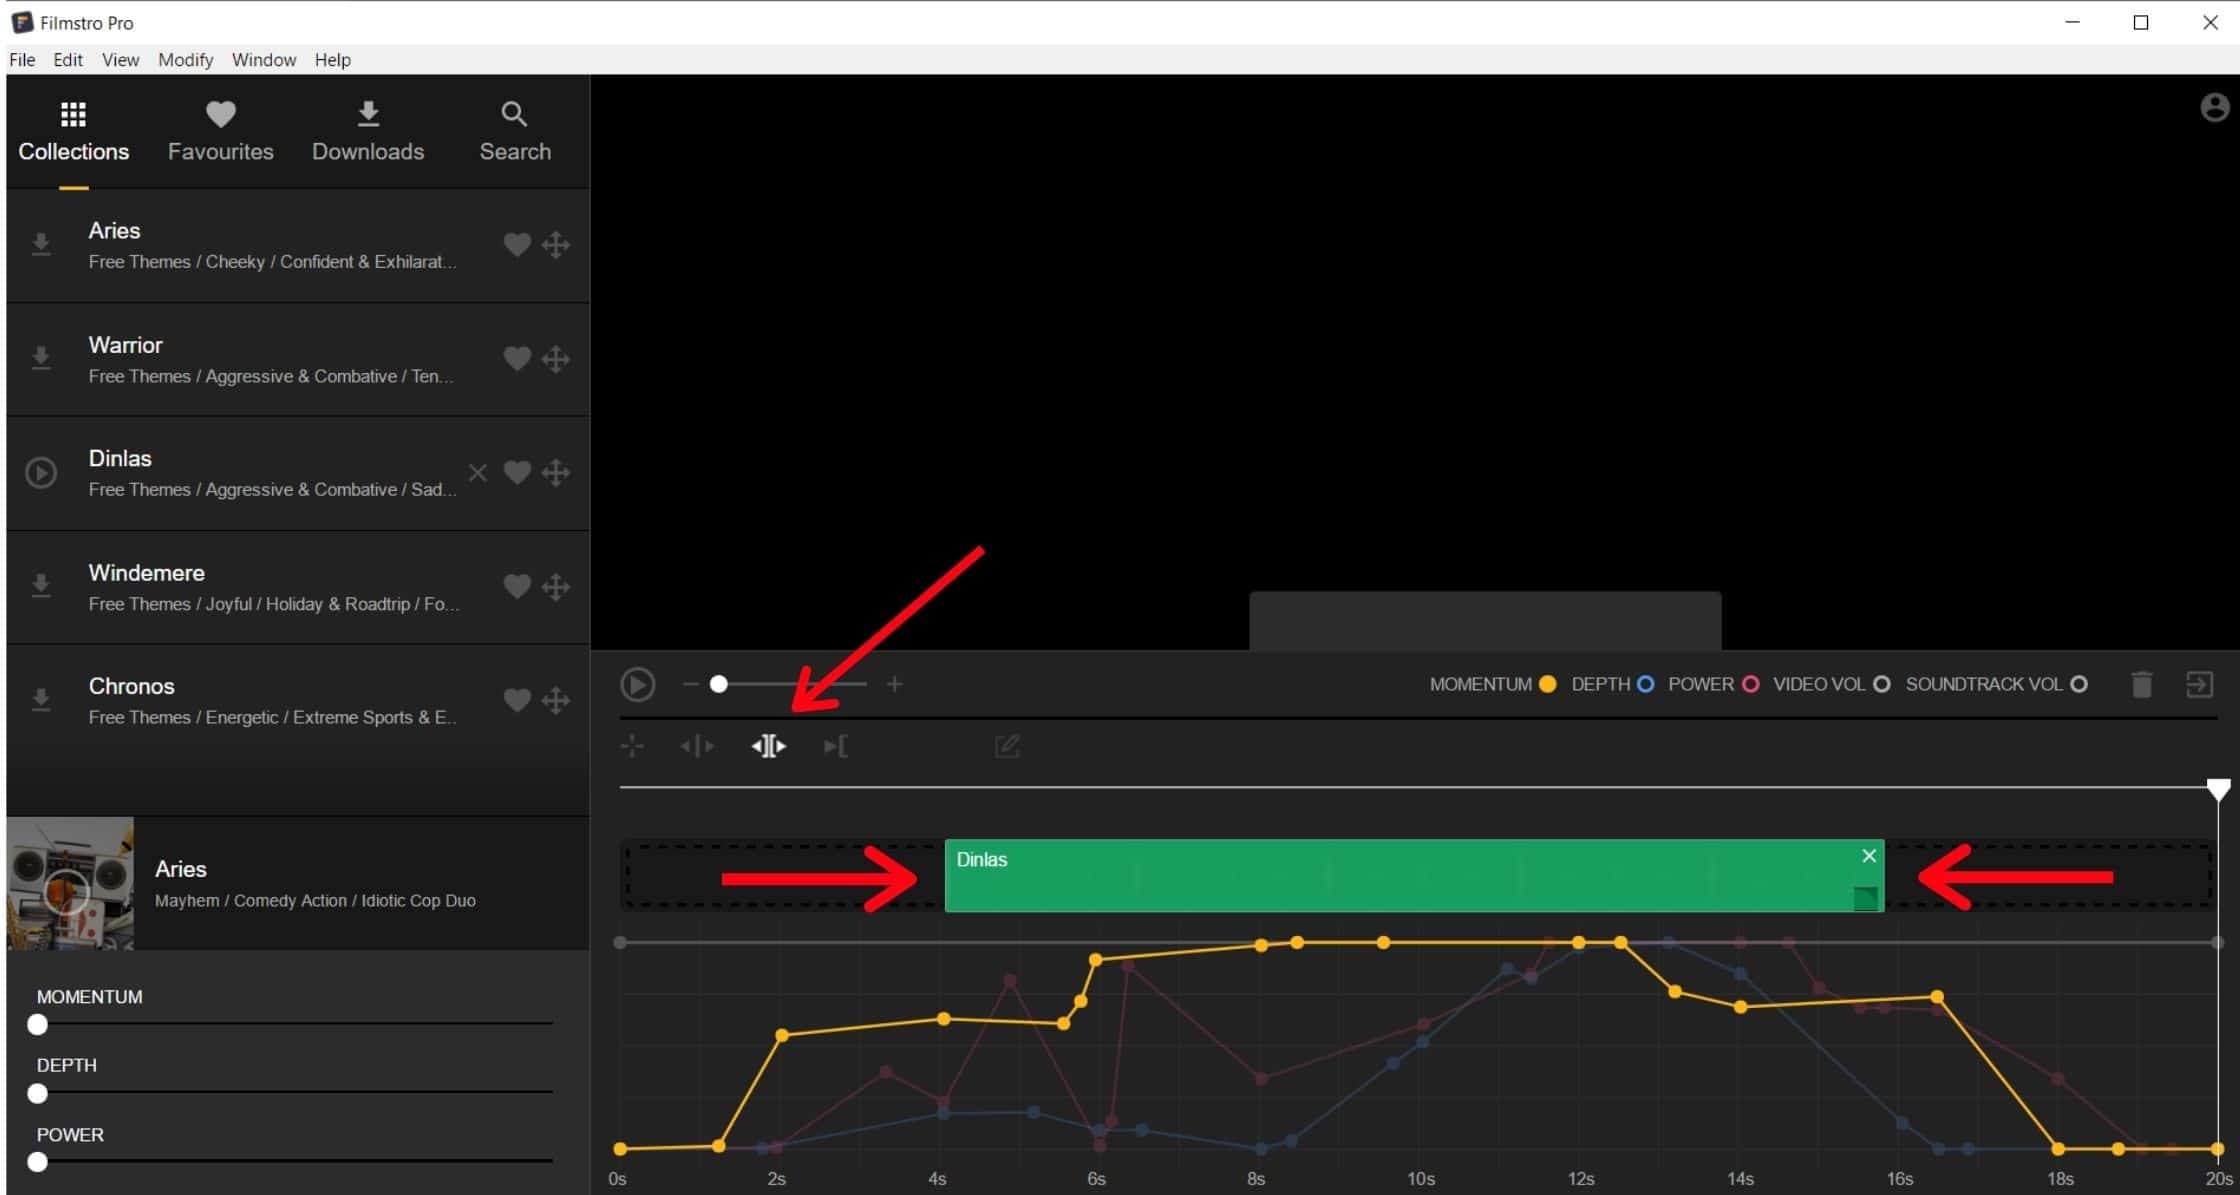The height and width of the screenshot is (1195, 2240).
Task: Play the Dinlas theme preview
Action: click(41, 472)
